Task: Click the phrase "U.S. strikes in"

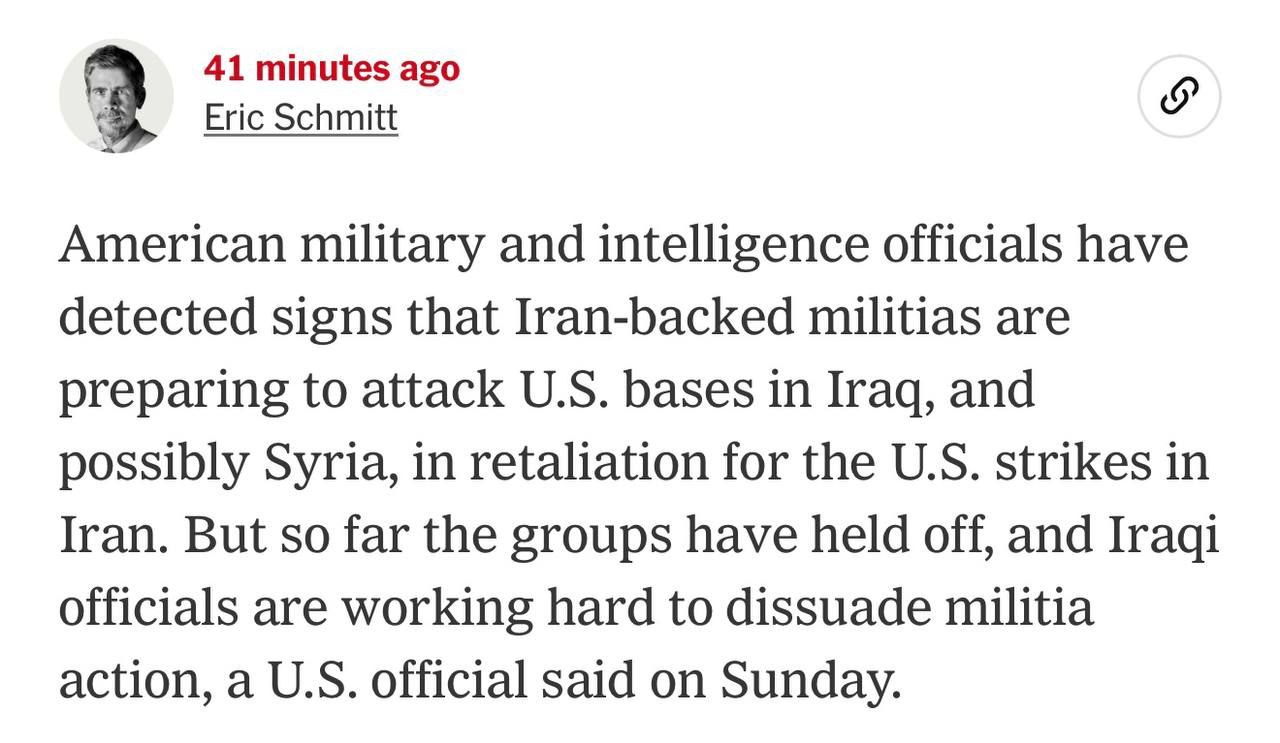Action: click(x=1046, y=463)
